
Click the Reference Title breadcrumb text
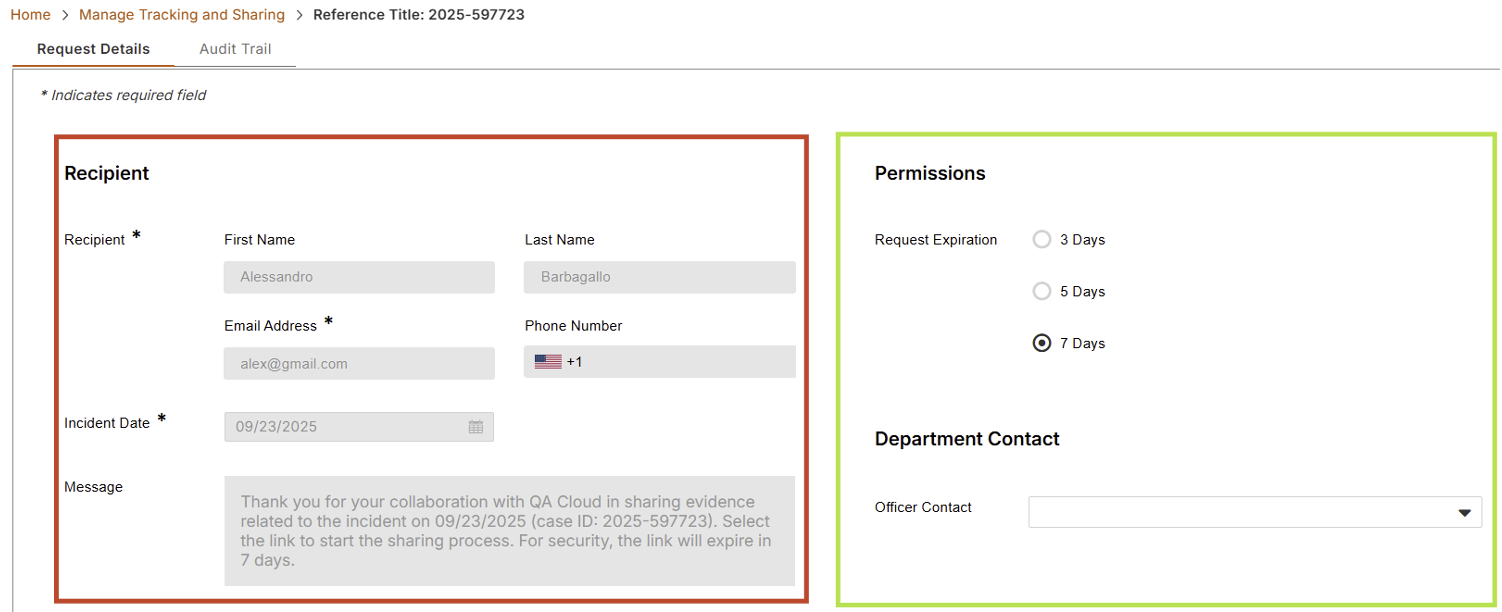419,15
